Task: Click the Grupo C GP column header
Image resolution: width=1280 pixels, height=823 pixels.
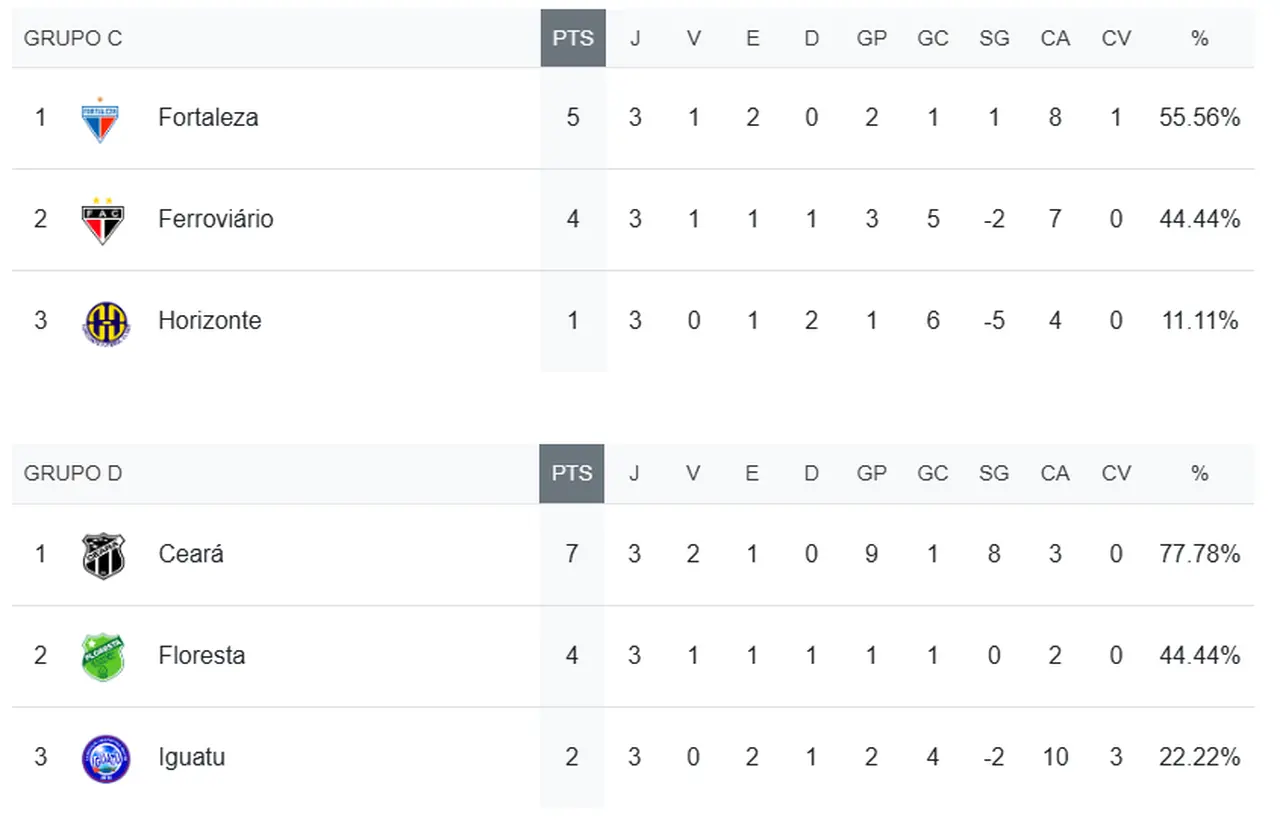Action: tap(872, 38)
